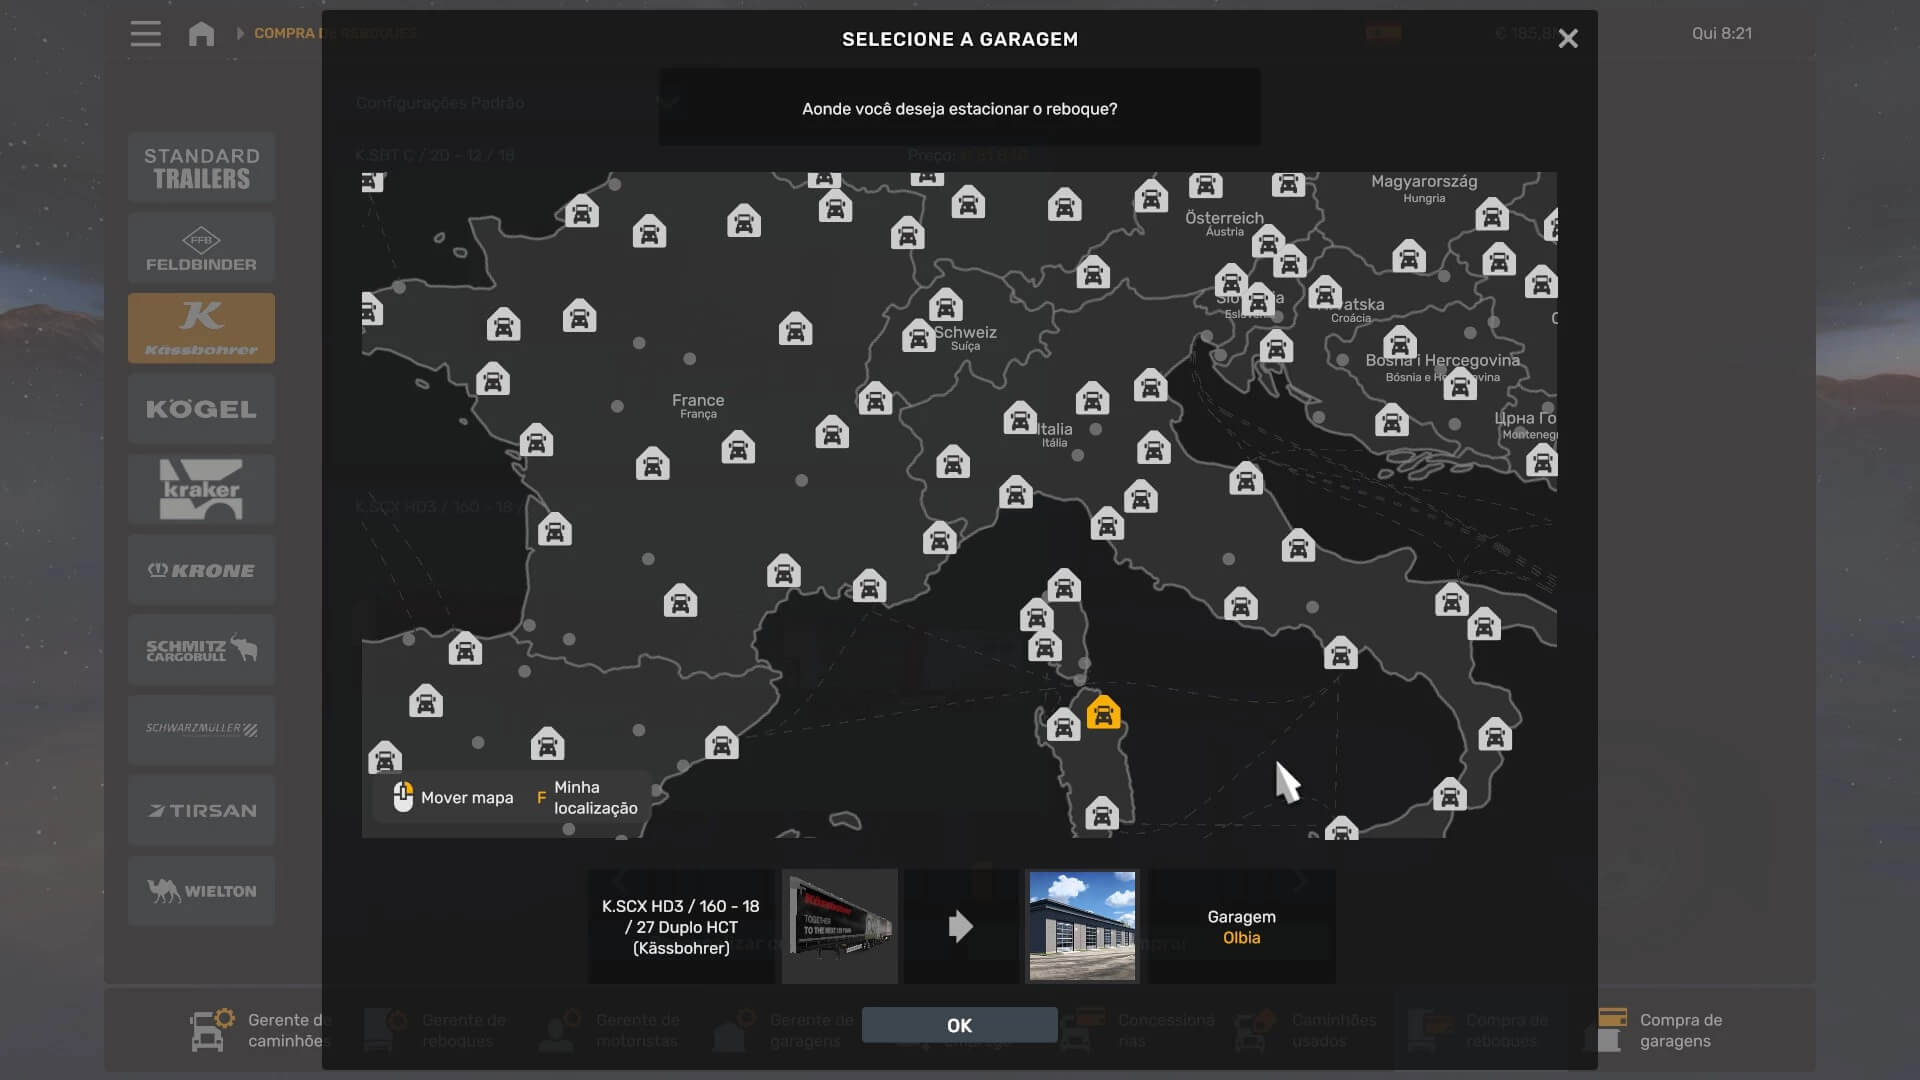Image resolution: width=1920 pixels, height=1080 pixels.
Task: Select the highlighted orange Olbia garage marker
Action: [x=1103, y=713]
